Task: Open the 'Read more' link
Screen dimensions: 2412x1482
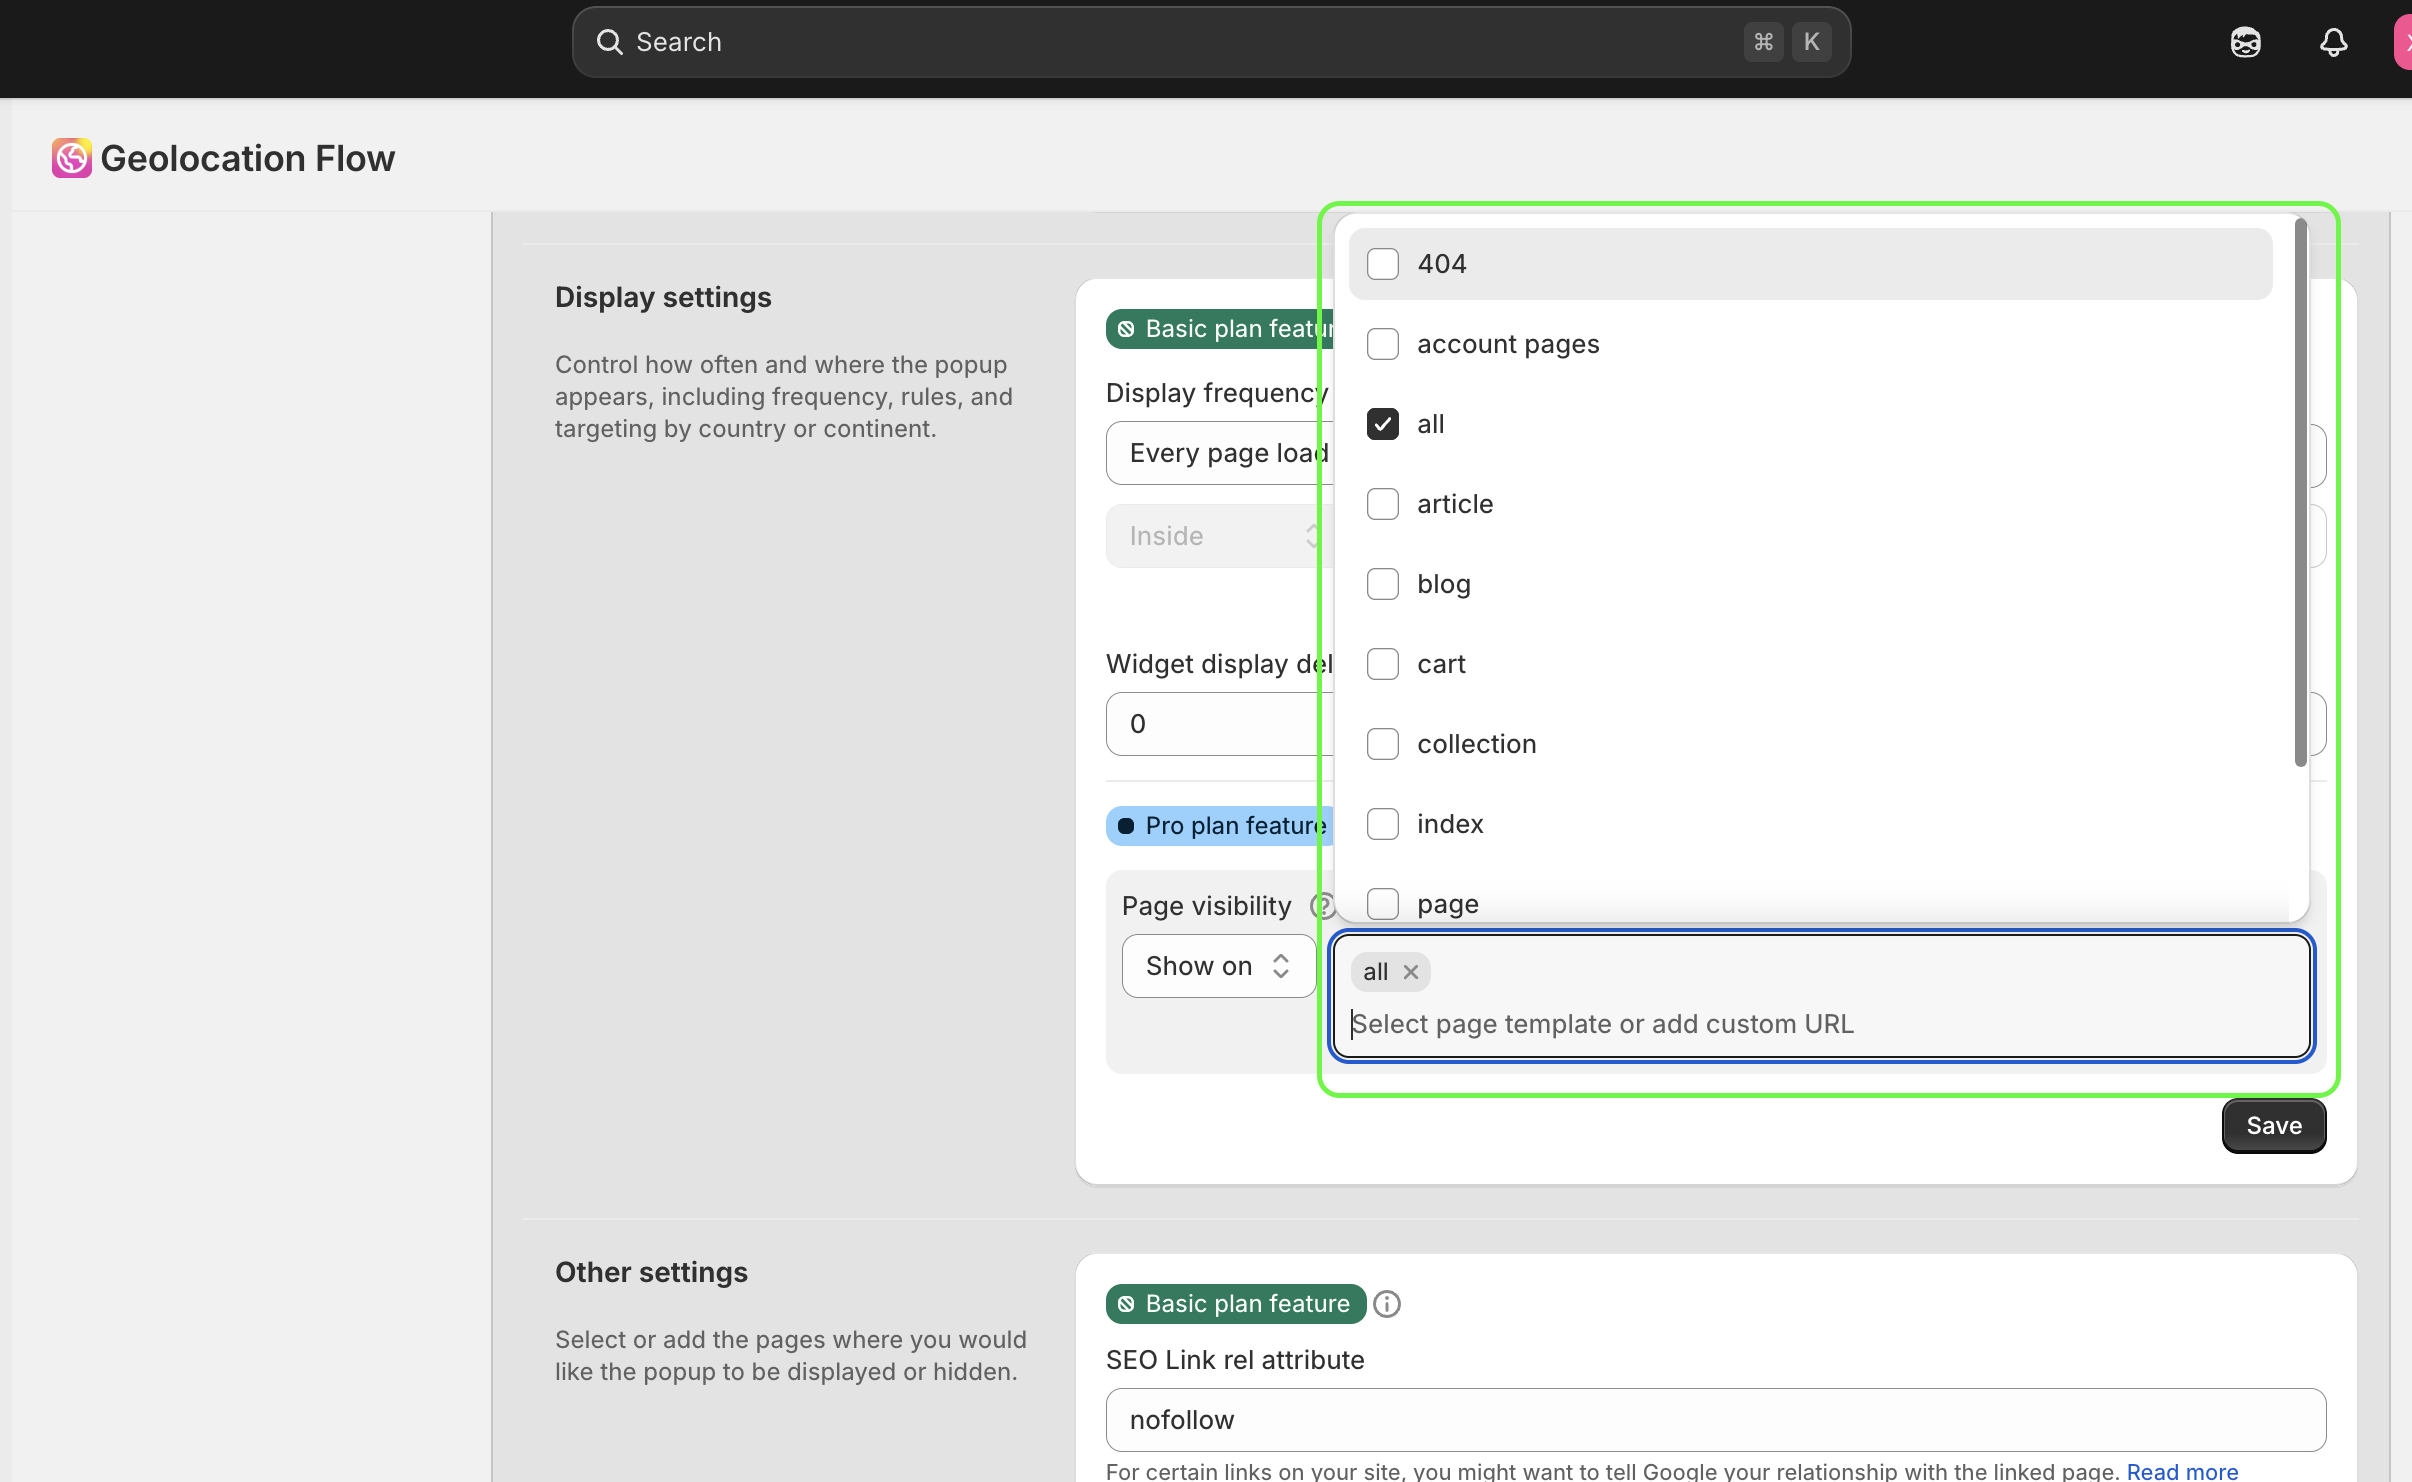Action: click(2182, 1470)
